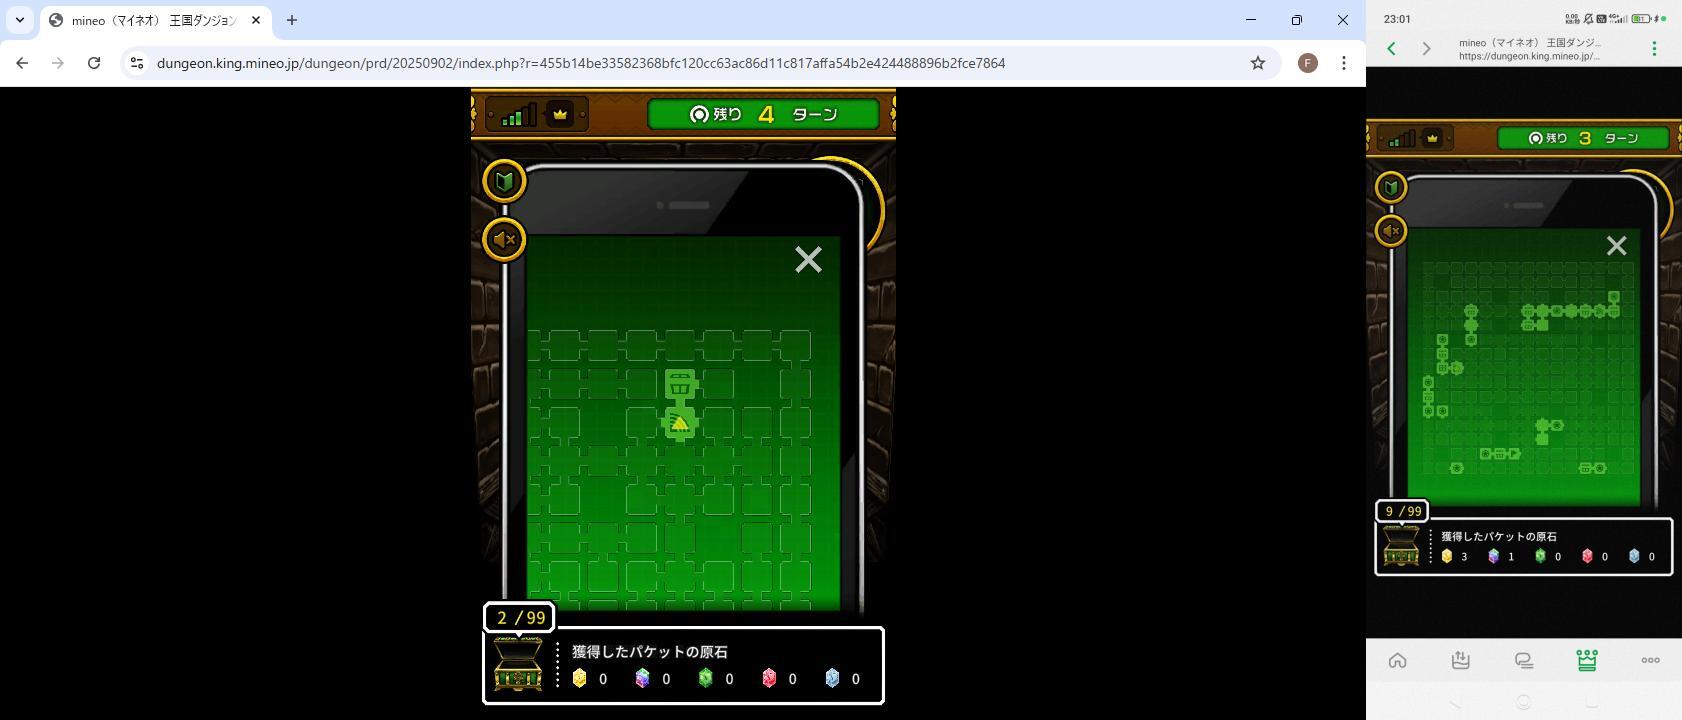Click the phone browser URL text

point(1530,56)
